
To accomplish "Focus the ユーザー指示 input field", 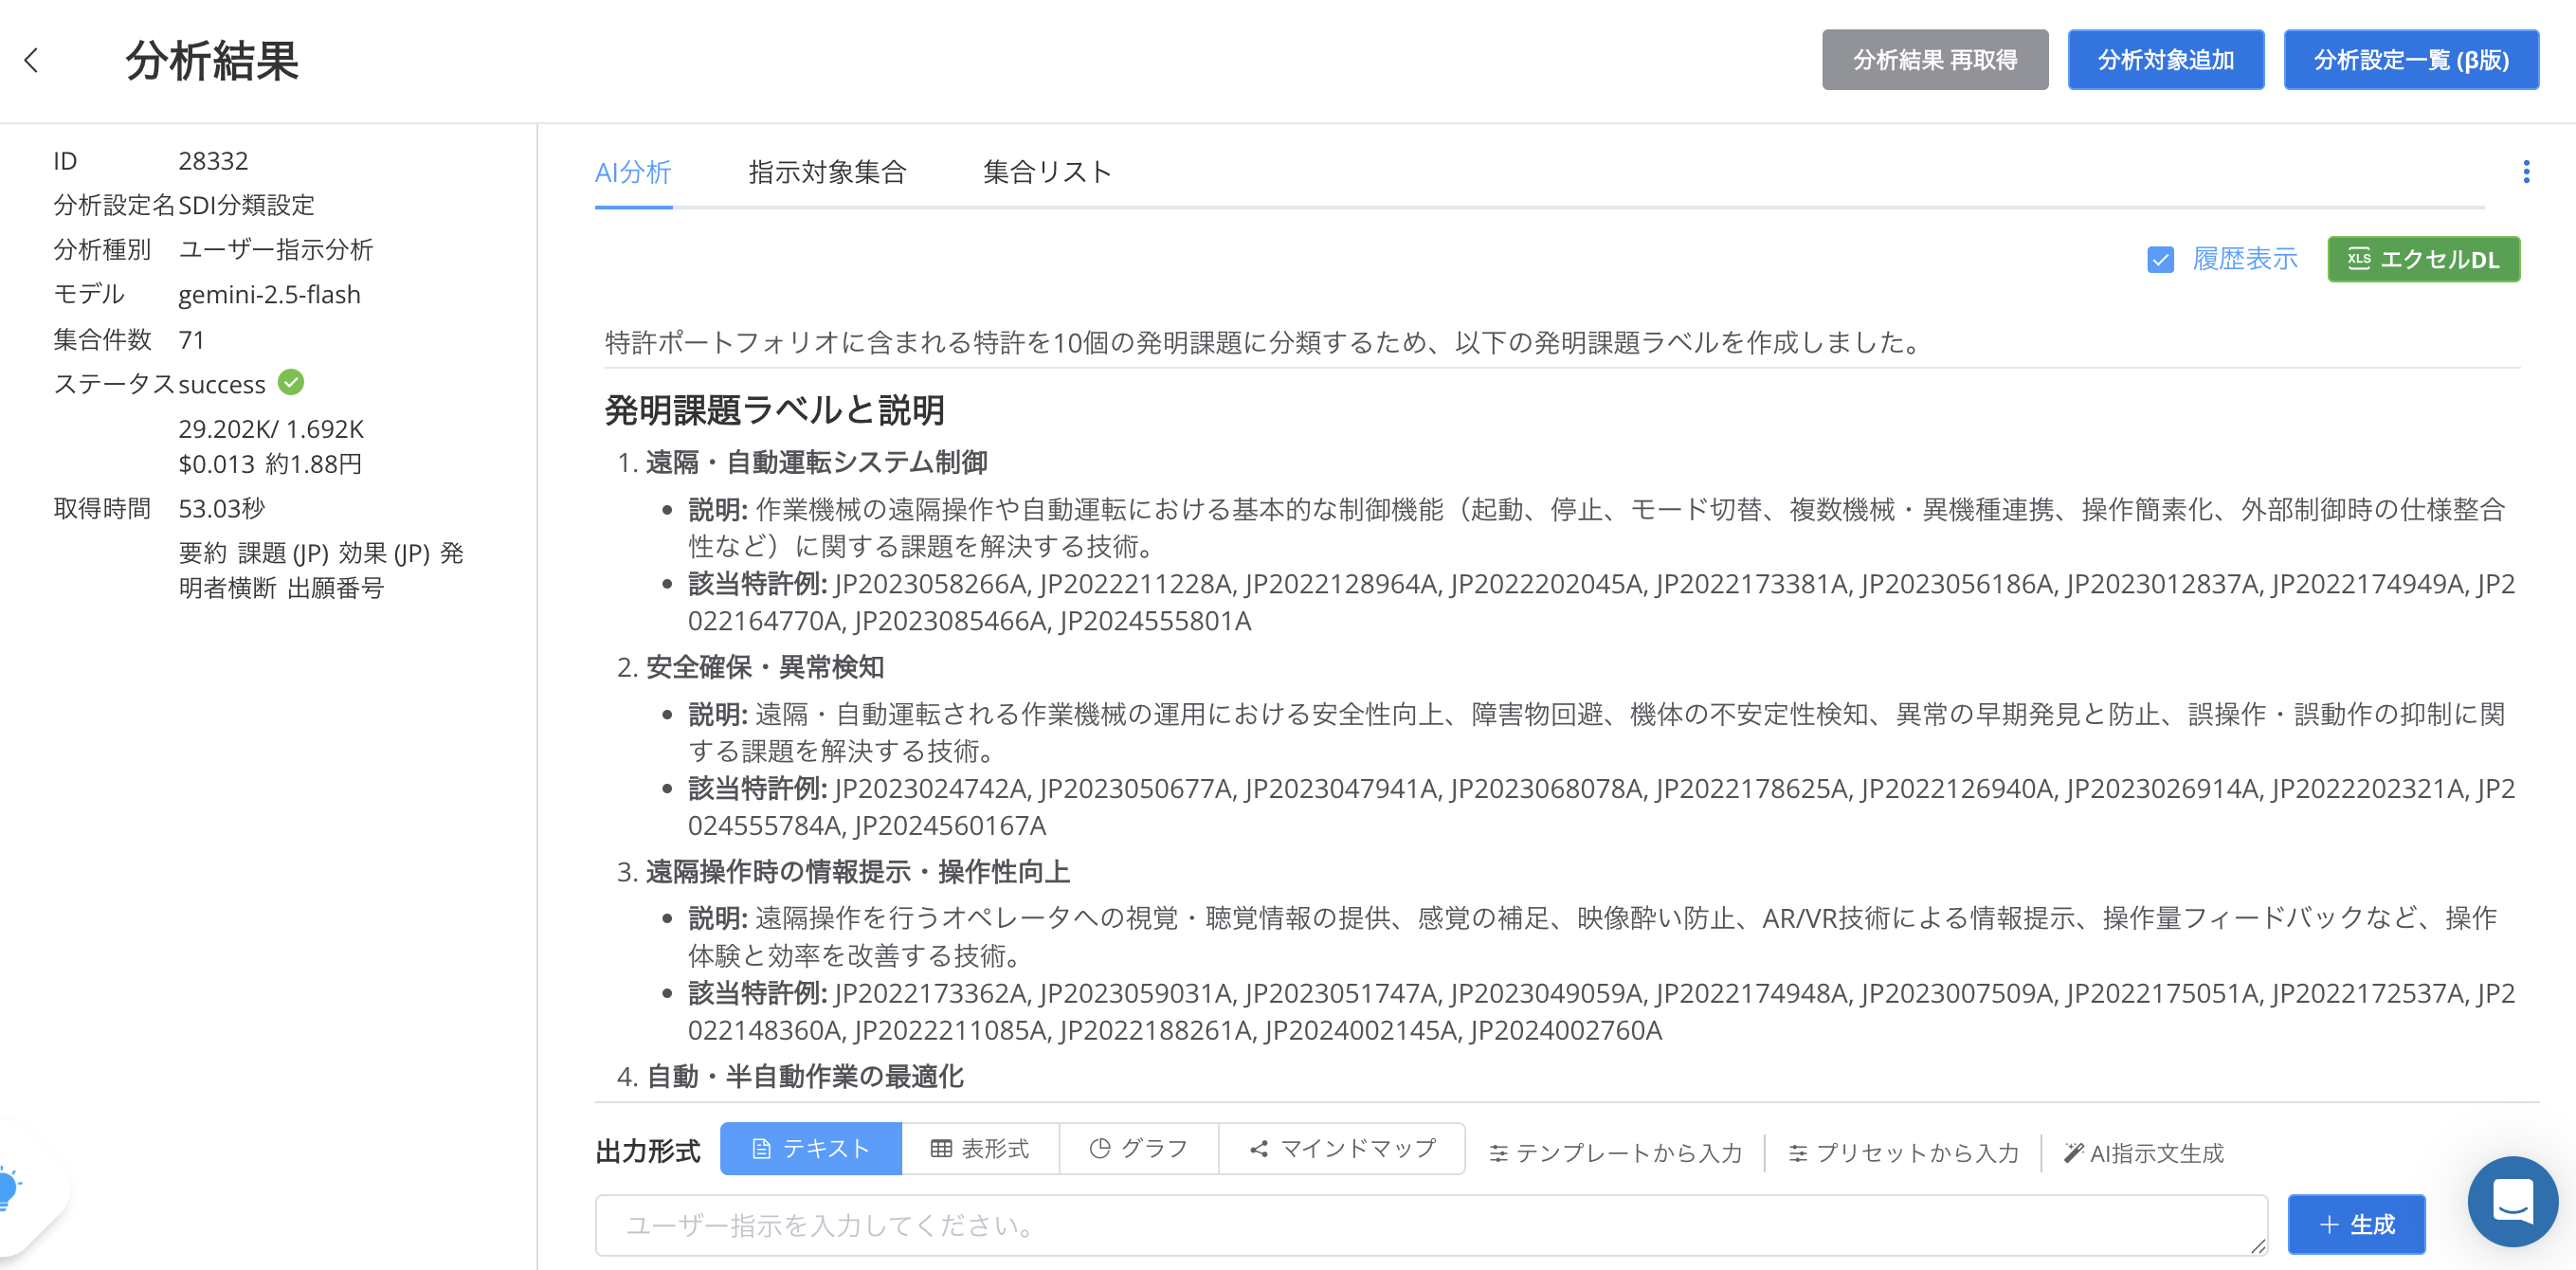I will (x=1430, y=1225).
